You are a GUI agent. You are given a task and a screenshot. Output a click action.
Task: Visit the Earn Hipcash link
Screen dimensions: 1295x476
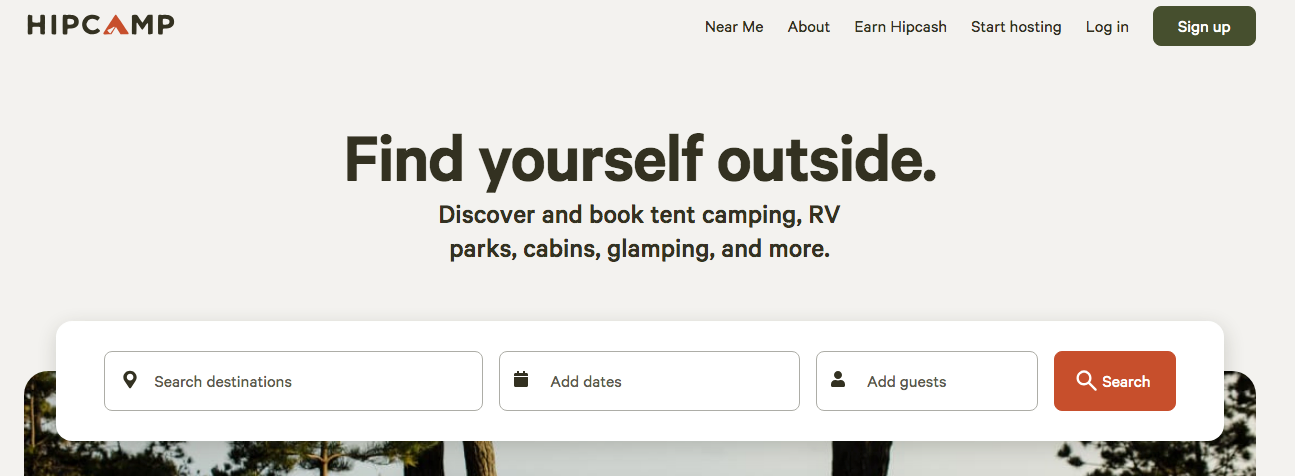coord(900,27)
